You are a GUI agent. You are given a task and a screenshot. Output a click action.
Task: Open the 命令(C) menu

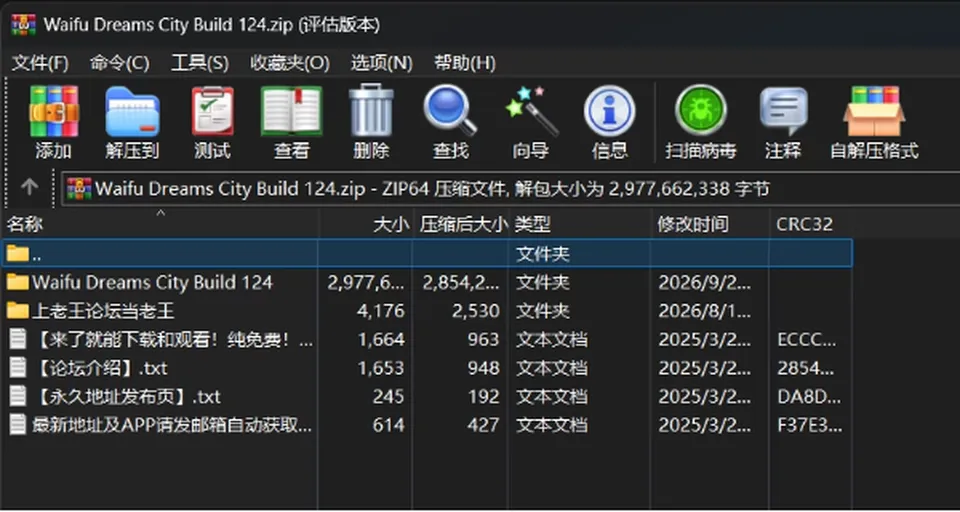pyautogui.click(x=119, y=63)
